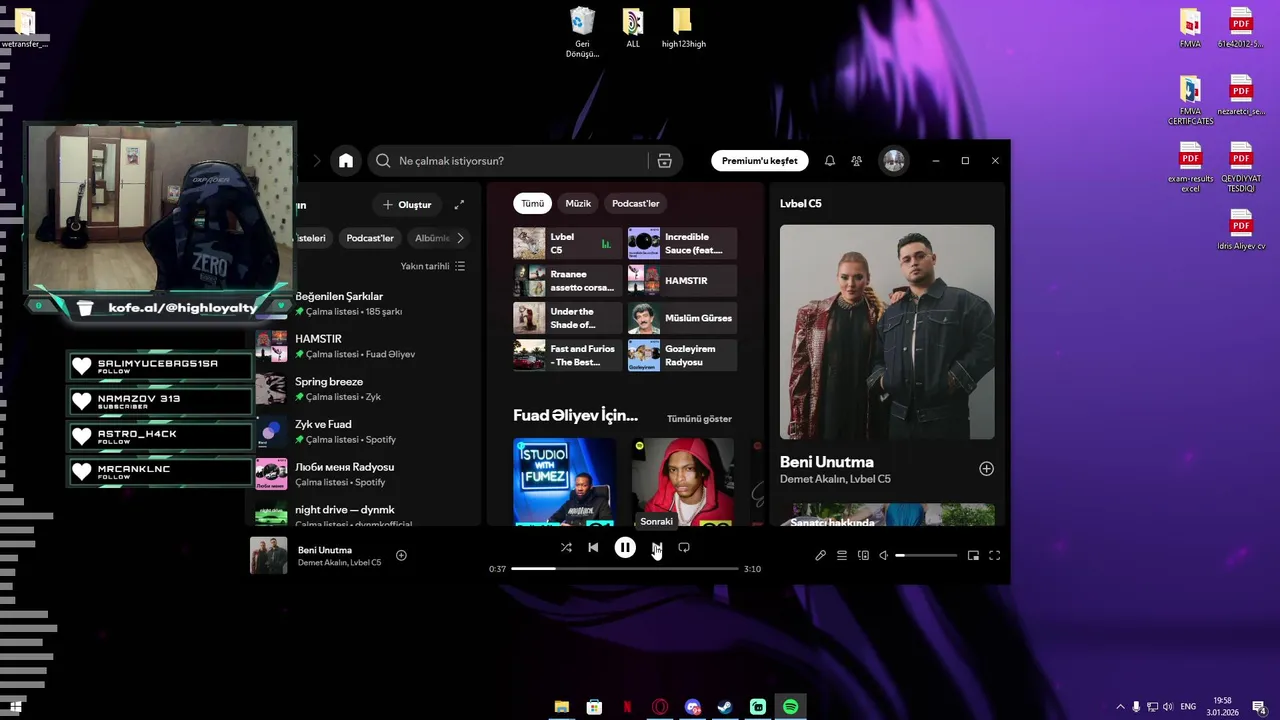The width and height of the screenshot is (1280, 720).
Task: Open Microsoft Store from taskbar
Action: pos(594,707)
